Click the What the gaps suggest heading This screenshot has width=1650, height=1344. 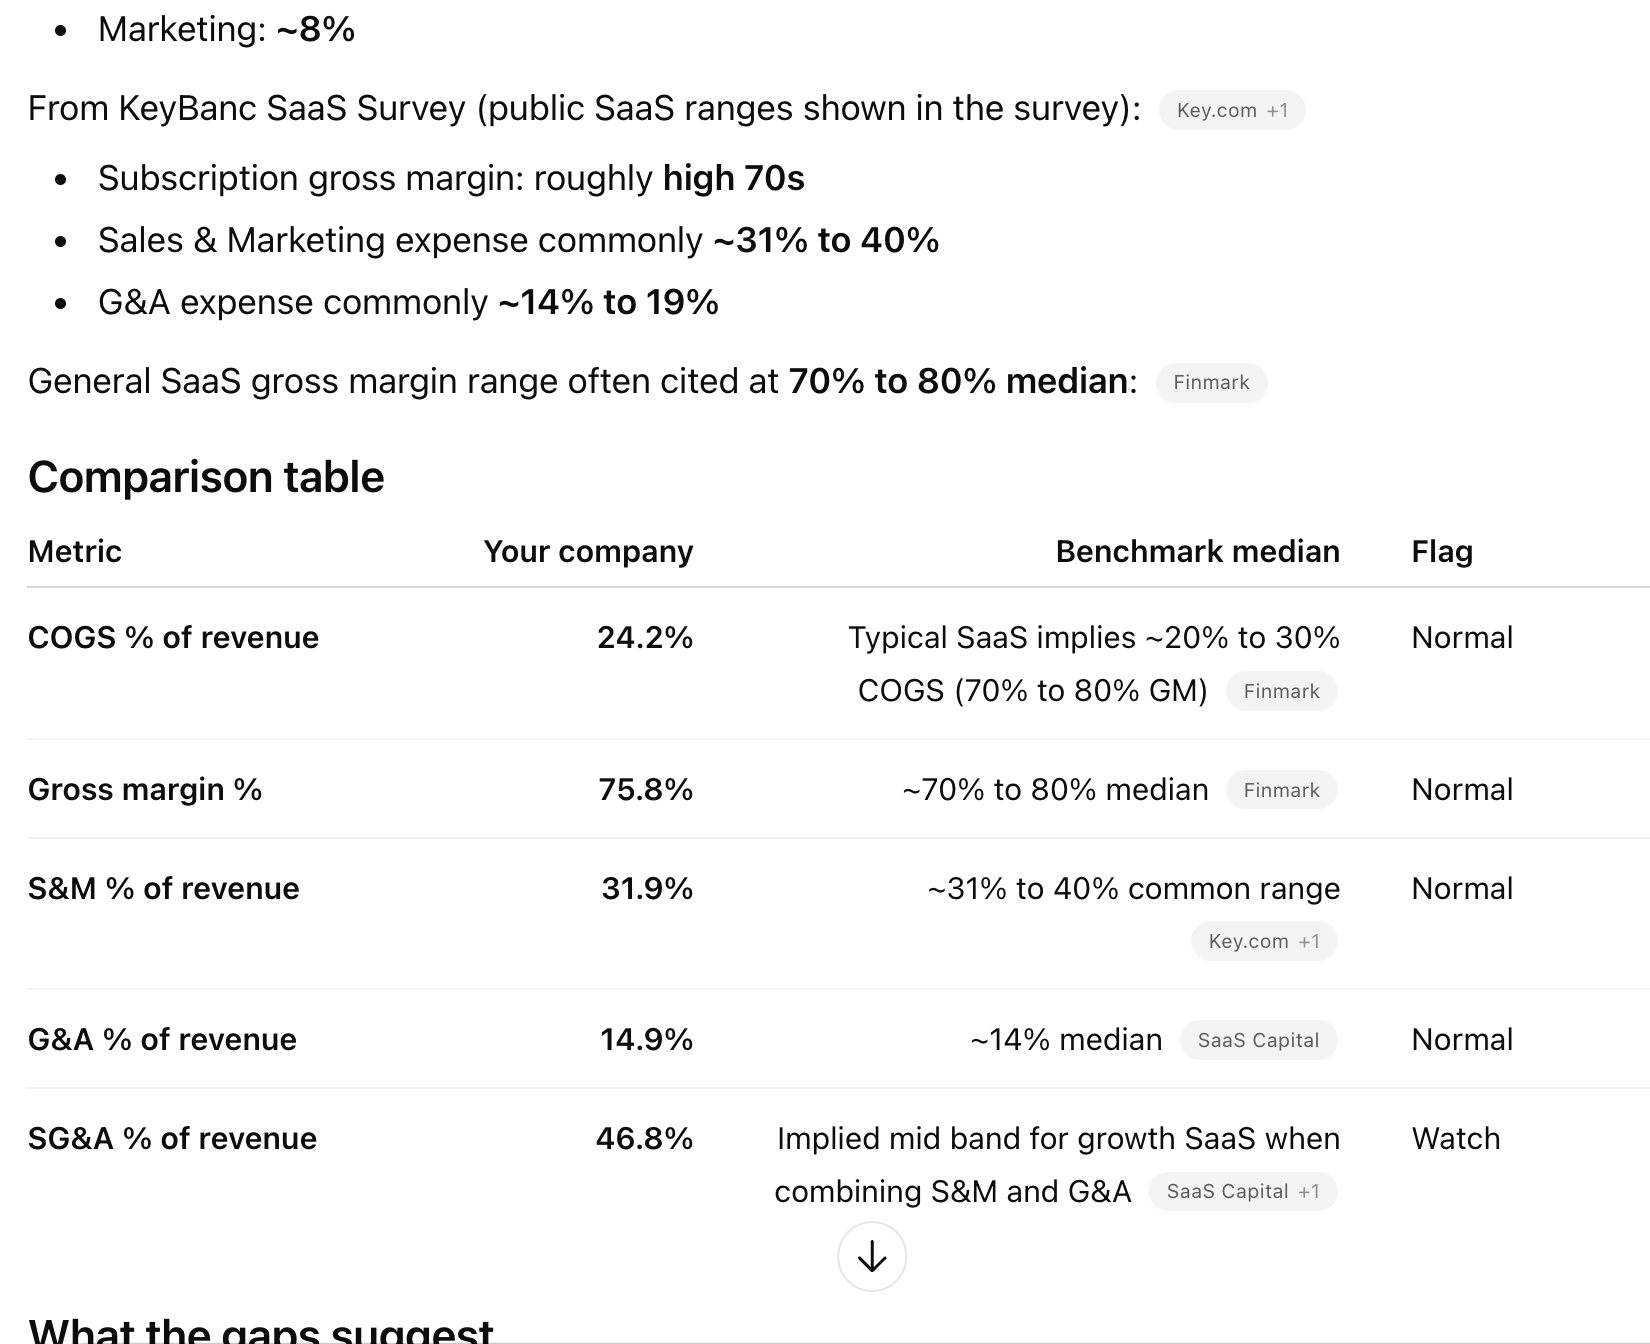pyautogui.click(x=261, y=1330)
